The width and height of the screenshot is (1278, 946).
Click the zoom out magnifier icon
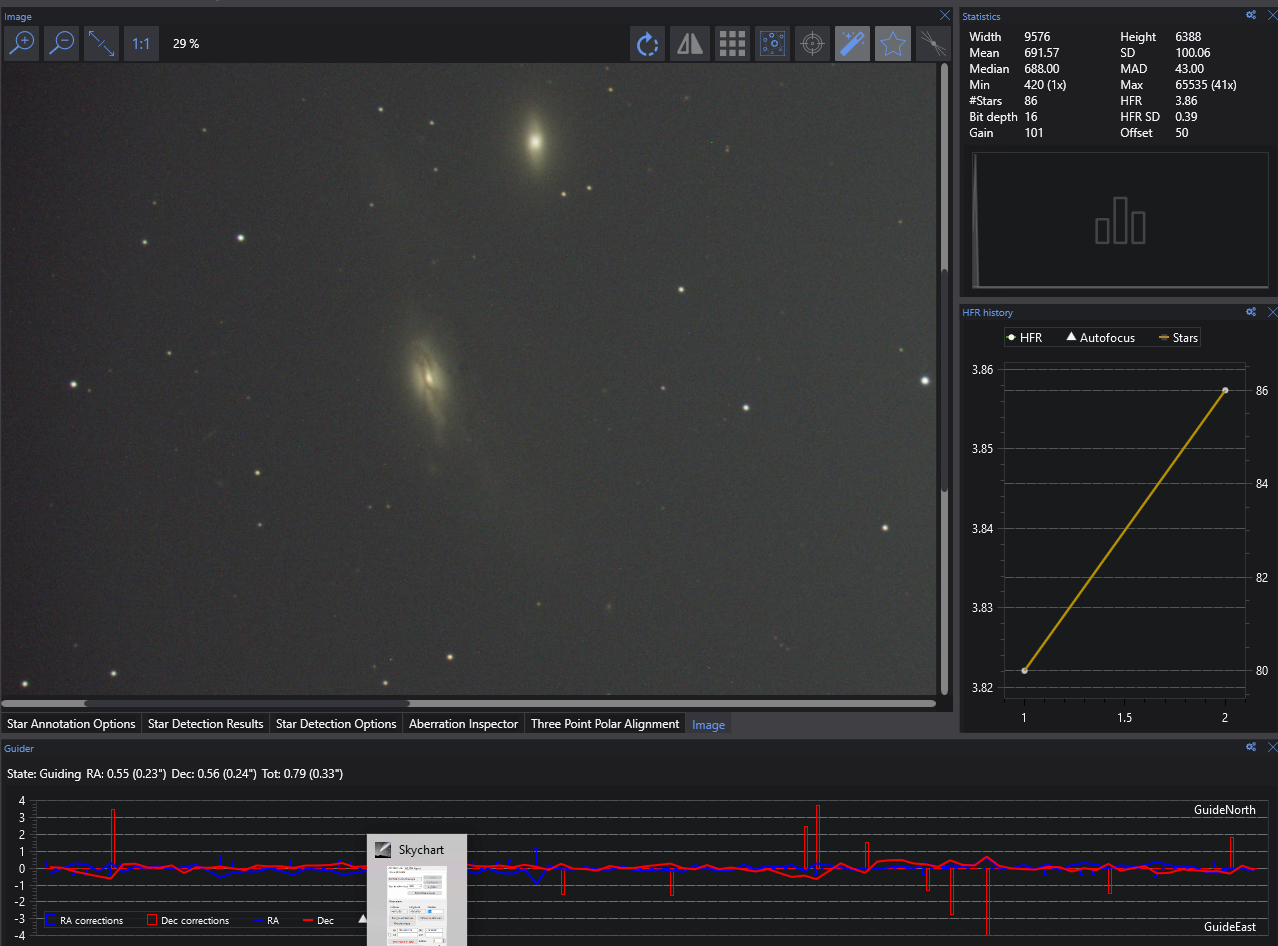coord(62,43)
